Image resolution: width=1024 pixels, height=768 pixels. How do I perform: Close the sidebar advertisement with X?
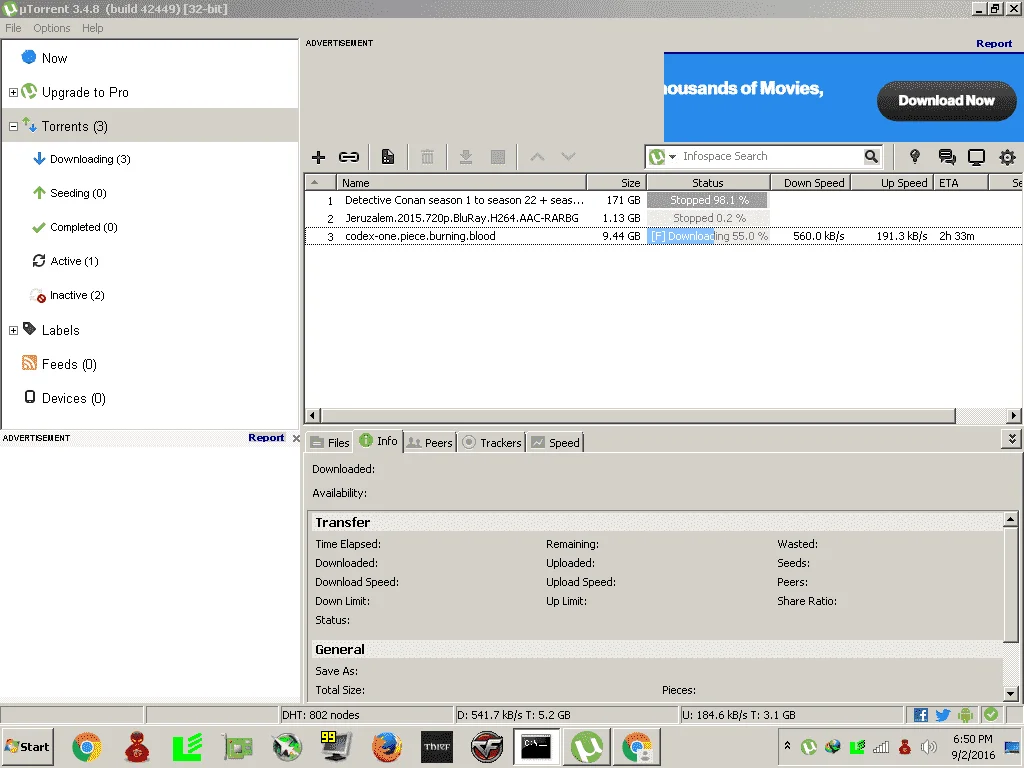[296, 438]
